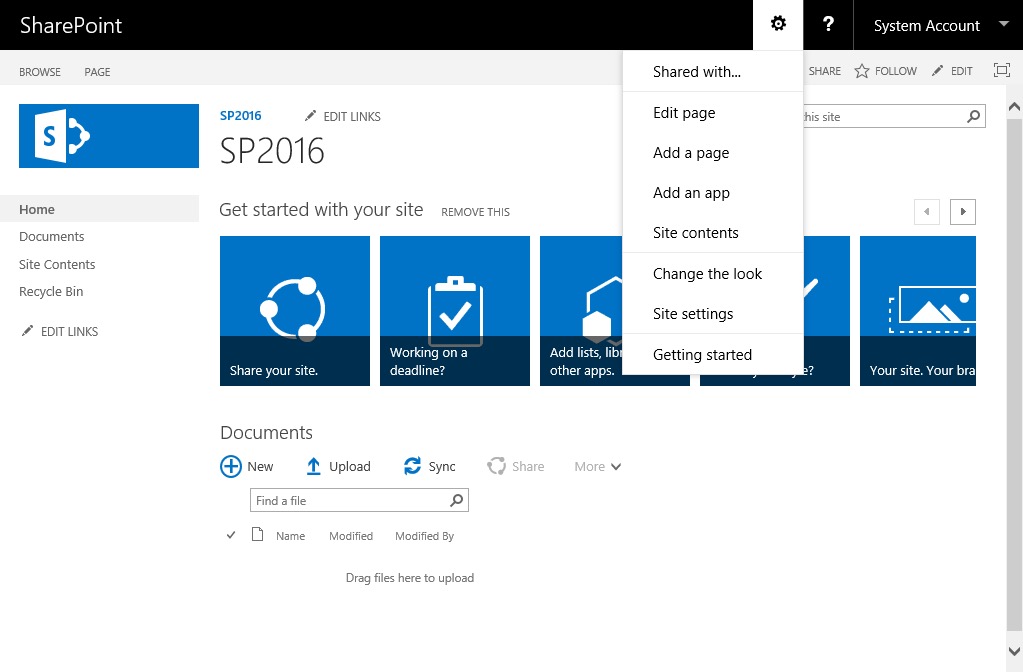
Task: Open the SP2016 top navigation link
Action: tap(241, 115)
